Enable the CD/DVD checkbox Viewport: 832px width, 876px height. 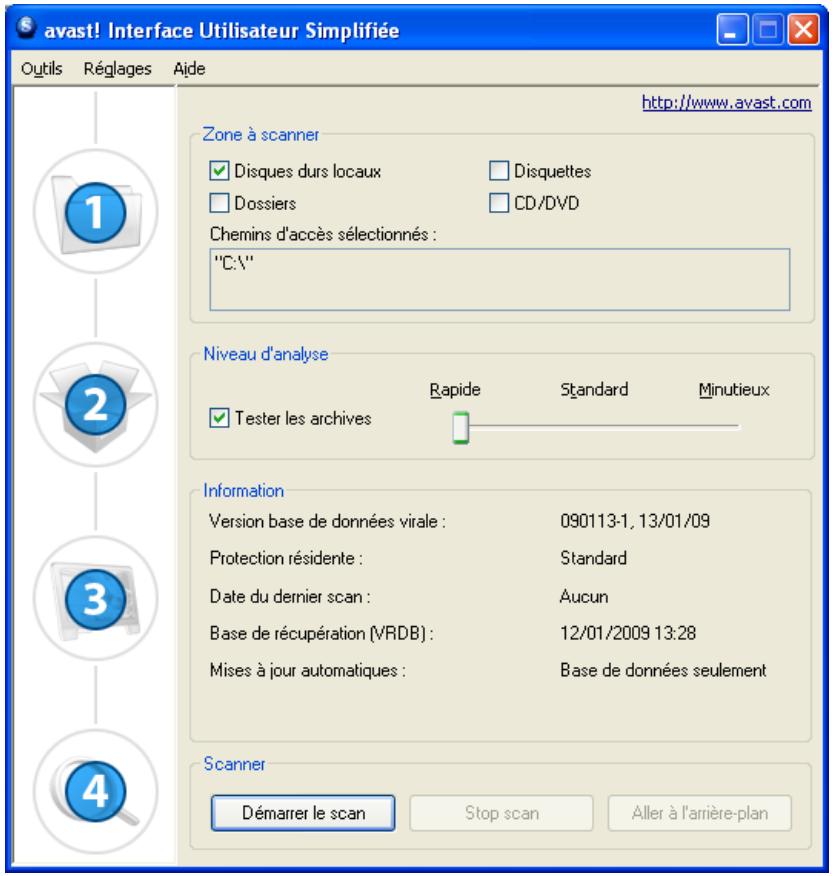498,203
